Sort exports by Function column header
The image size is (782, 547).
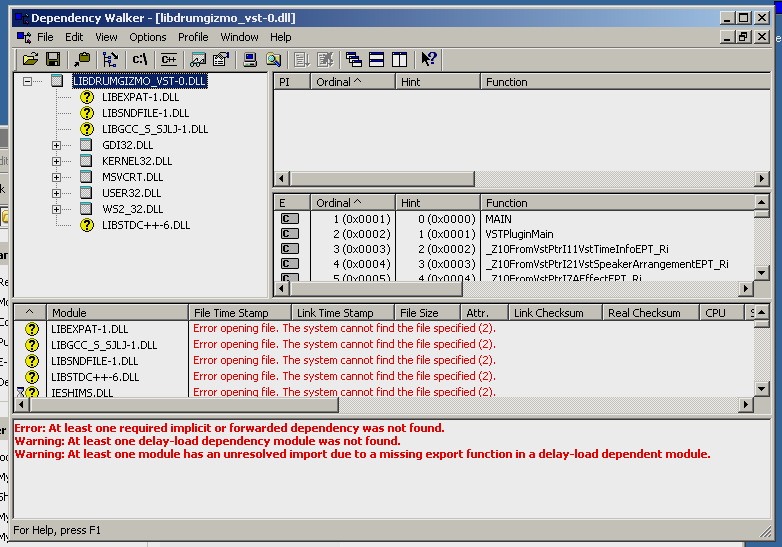pos(617,203)
